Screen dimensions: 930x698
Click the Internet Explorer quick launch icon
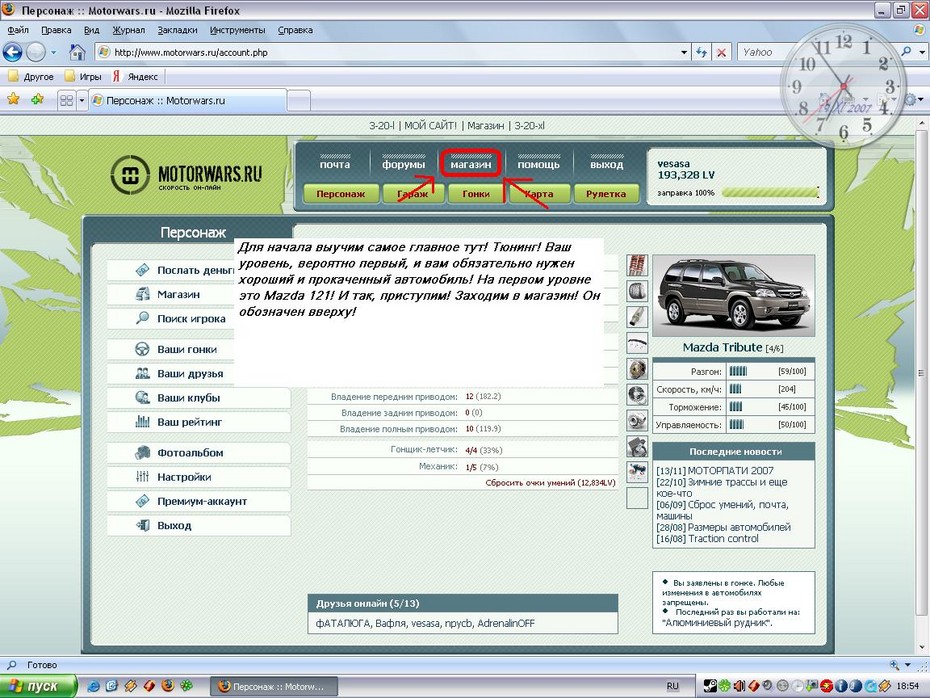(93, 686)
